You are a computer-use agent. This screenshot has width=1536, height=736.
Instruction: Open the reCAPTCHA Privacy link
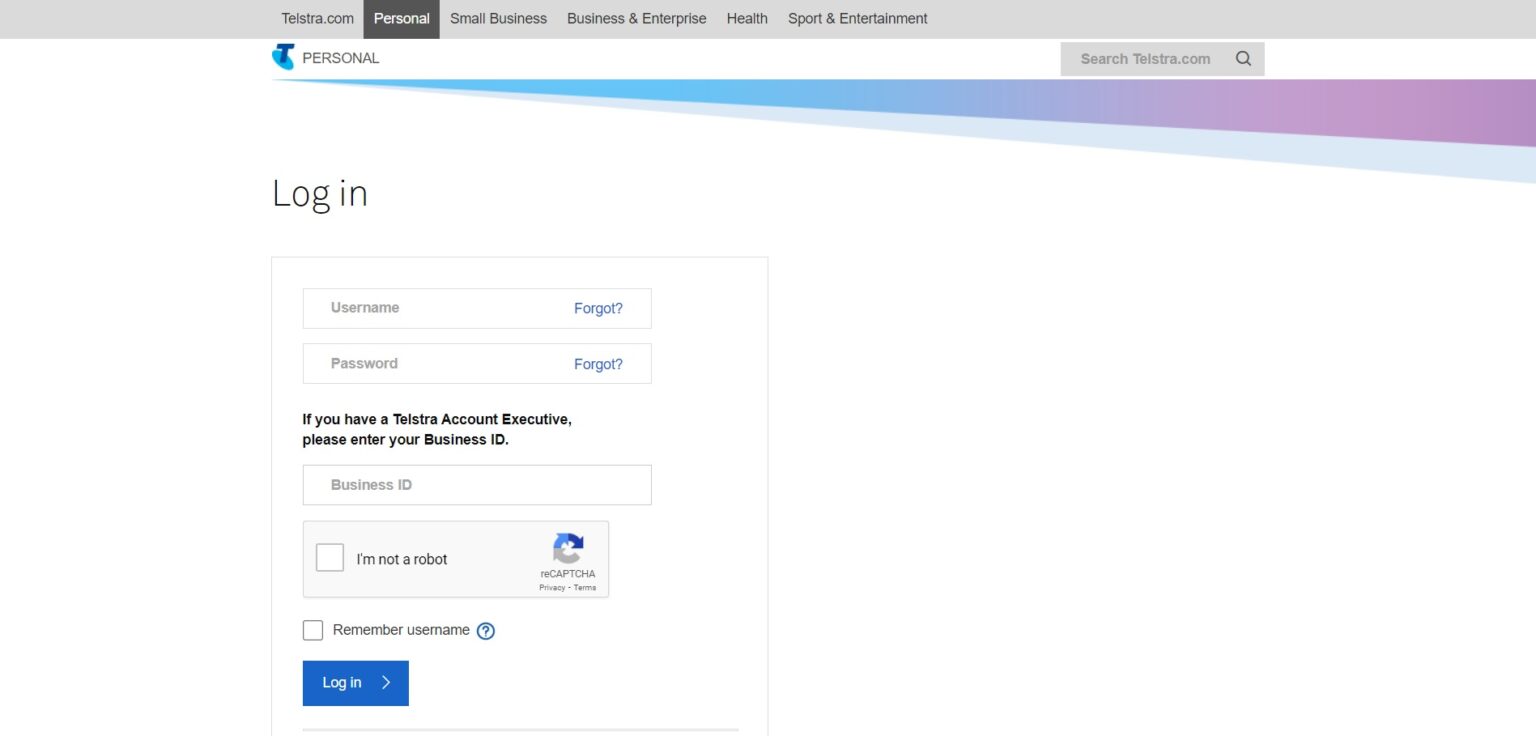click(x=552, y=588)
